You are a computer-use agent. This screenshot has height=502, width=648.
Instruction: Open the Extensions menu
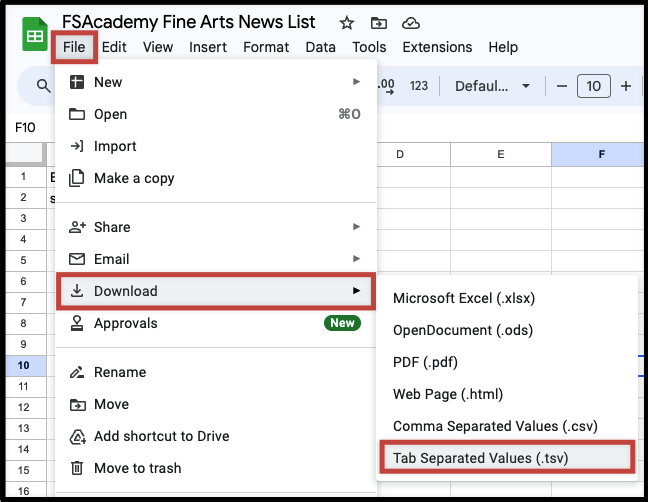point(437,47)
